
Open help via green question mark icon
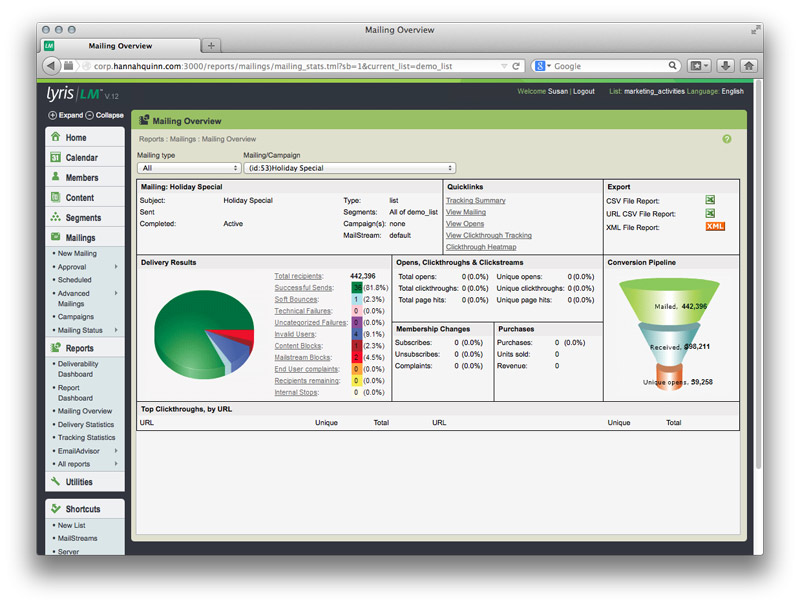pos(727,139)
